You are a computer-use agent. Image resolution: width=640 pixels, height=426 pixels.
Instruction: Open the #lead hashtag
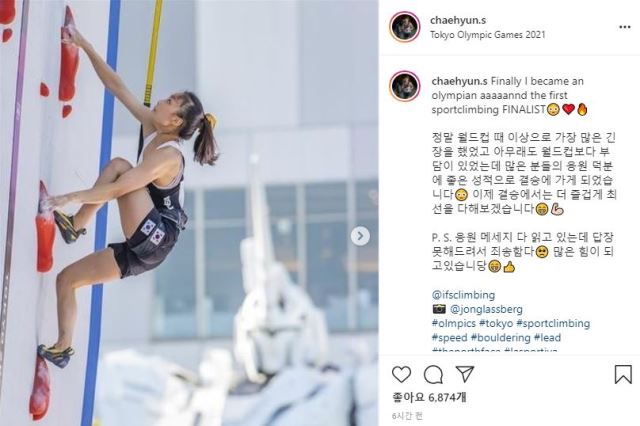(x=547, y=337)
